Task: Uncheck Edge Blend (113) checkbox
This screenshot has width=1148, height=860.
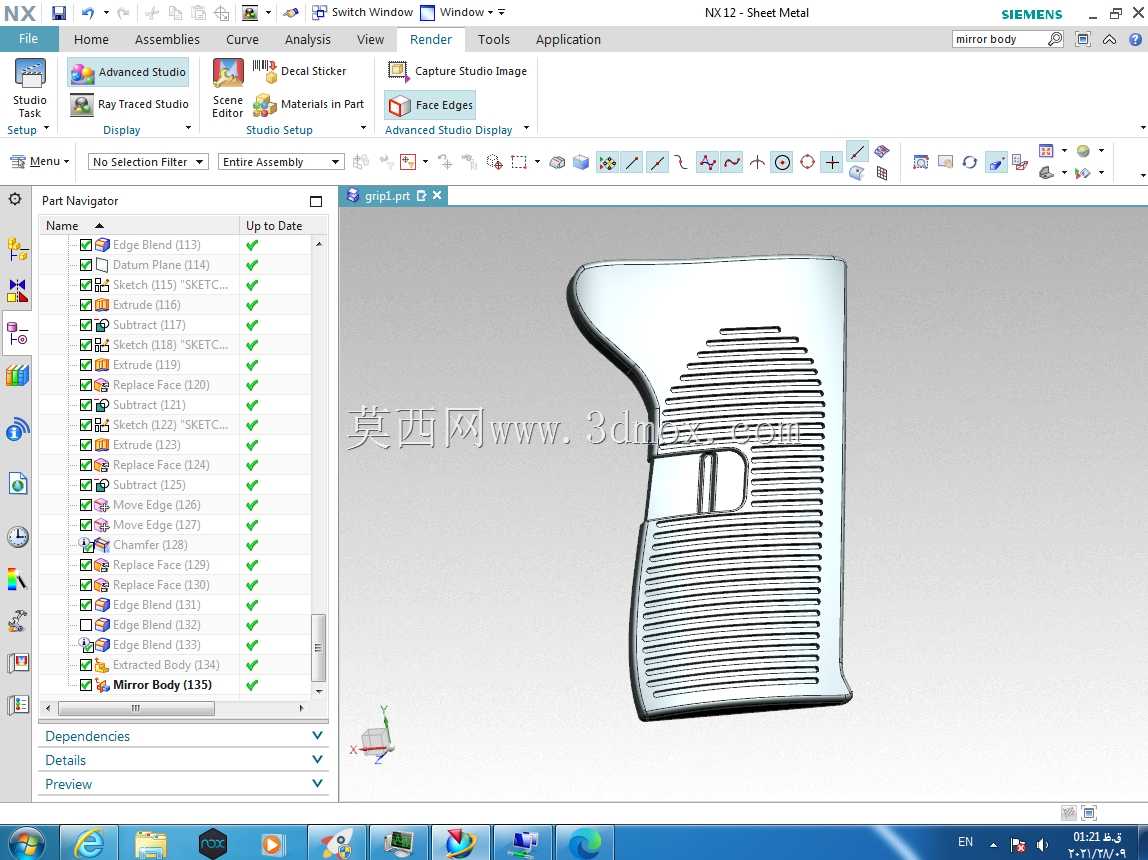Action: pyautogui.click(x=86, y=244)
